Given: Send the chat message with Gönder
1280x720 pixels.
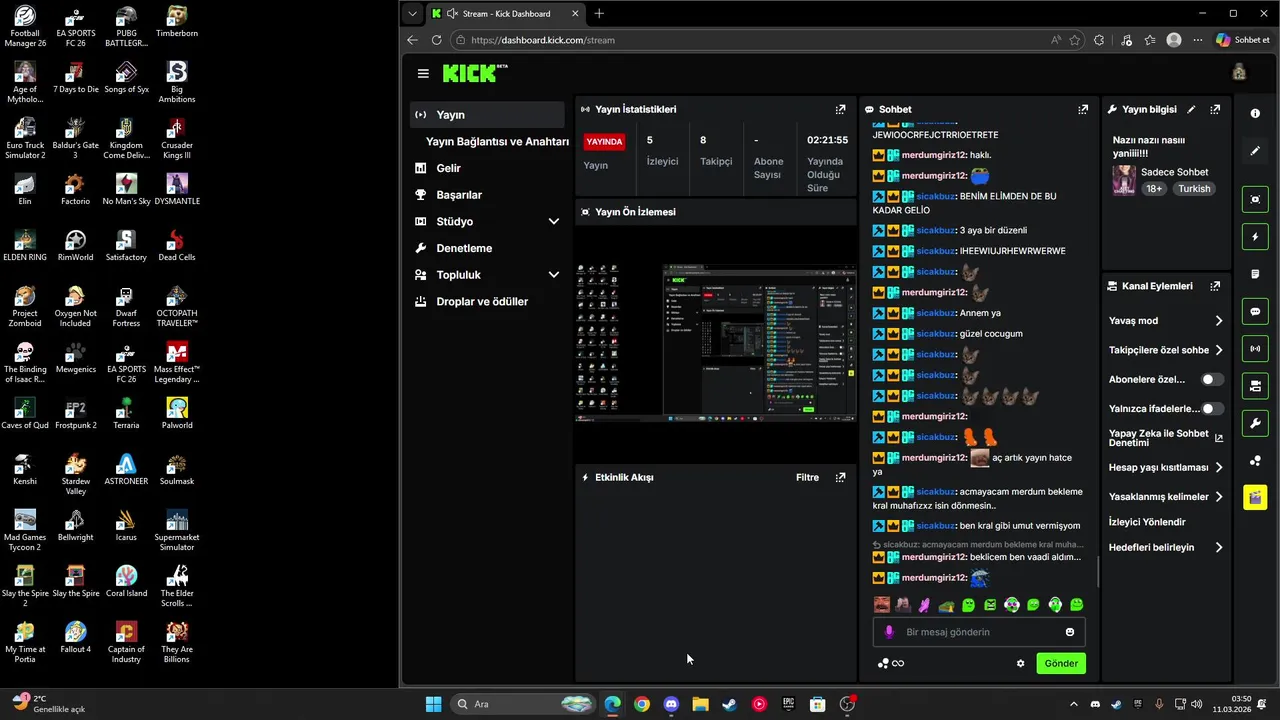Looking at the screenshot, I should click(1061, 663).
